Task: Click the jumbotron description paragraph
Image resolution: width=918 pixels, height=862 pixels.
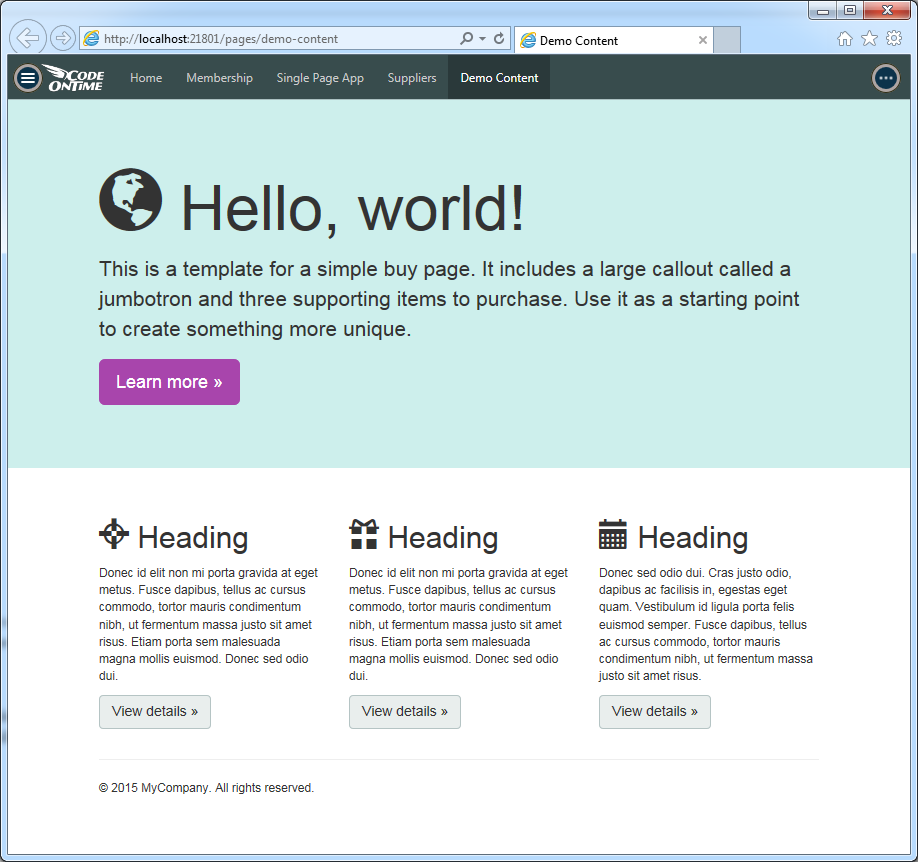Action: click(x=449, y=299)
